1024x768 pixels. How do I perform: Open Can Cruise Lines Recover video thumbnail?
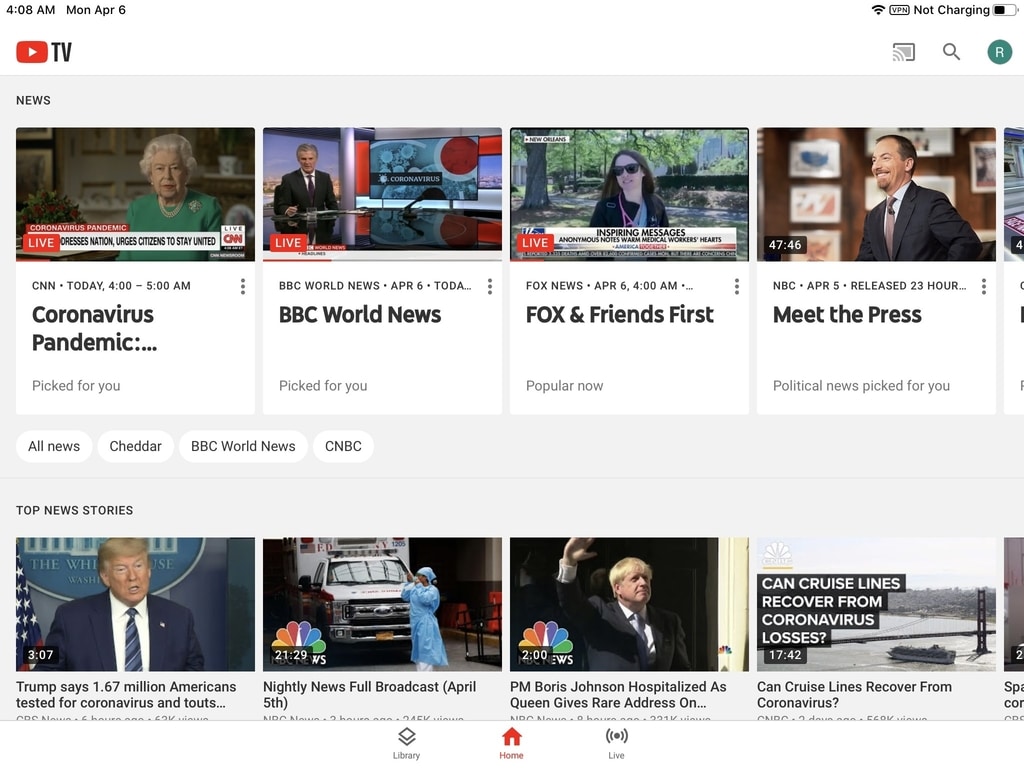[x=876, y=604]
